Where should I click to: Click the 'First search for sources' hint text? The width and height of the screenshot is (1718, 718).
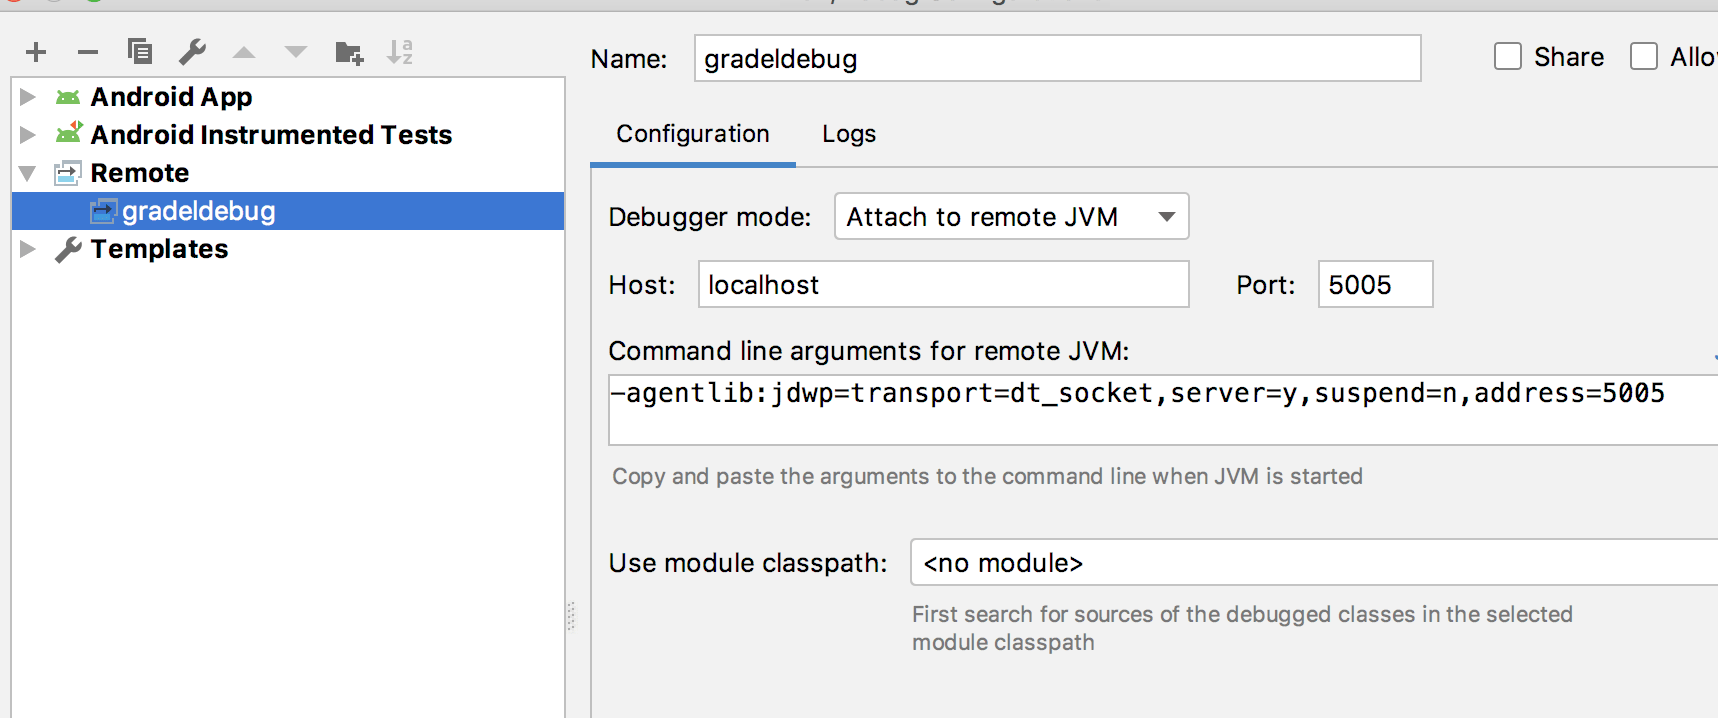point(1242,628)
